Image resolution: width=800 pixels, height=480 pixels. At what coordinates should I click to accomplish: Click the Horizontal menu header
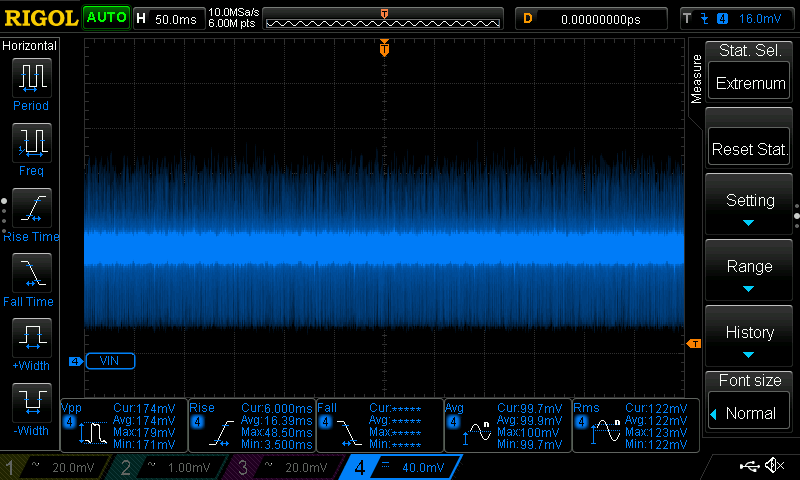pos(30,46)
